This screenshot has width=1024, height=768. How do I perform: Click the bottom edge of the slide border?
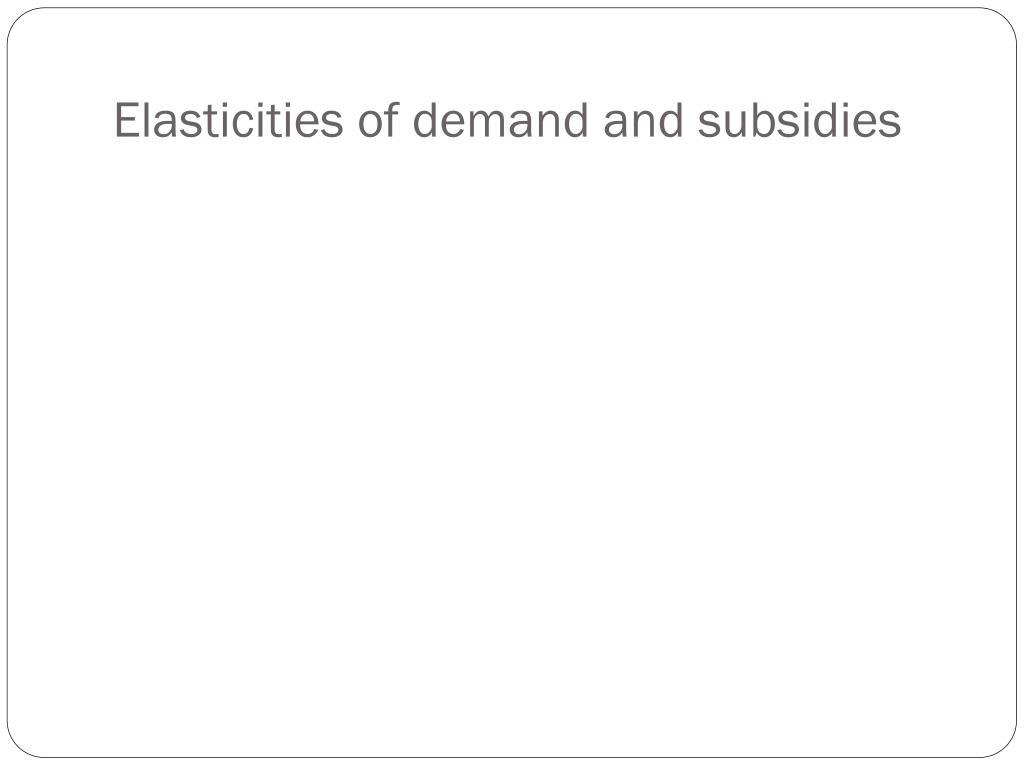512,758
